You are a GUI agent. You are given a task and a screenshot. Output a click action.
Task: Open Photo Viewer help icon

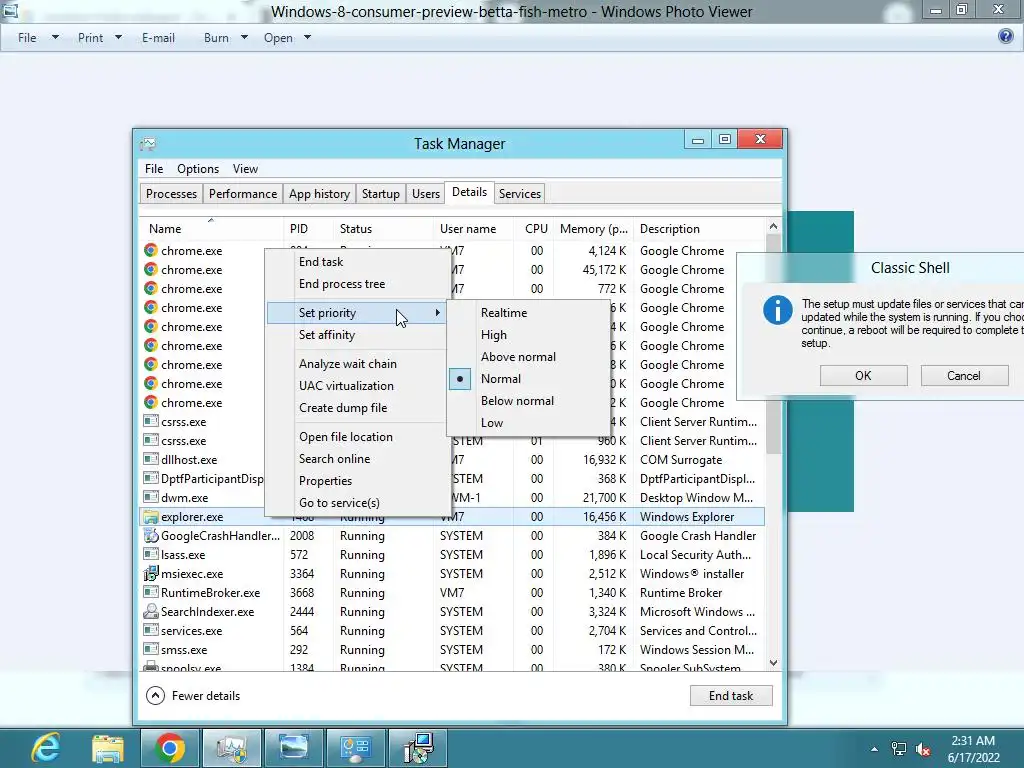coord(1006,37)
